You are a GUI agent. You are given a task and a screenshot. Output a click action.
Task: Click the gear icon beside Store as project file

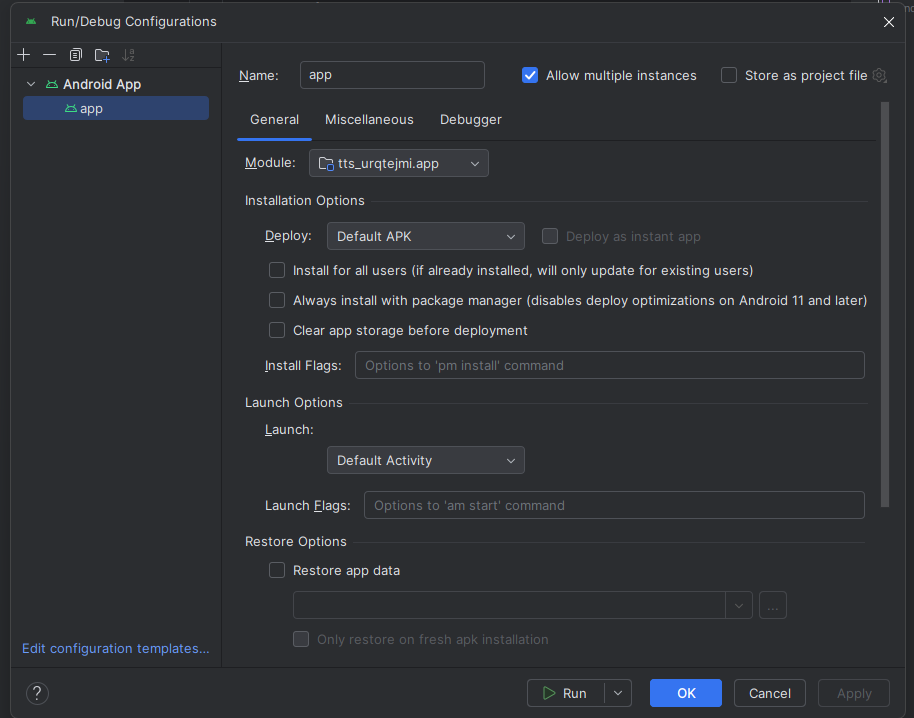[879, 75]
